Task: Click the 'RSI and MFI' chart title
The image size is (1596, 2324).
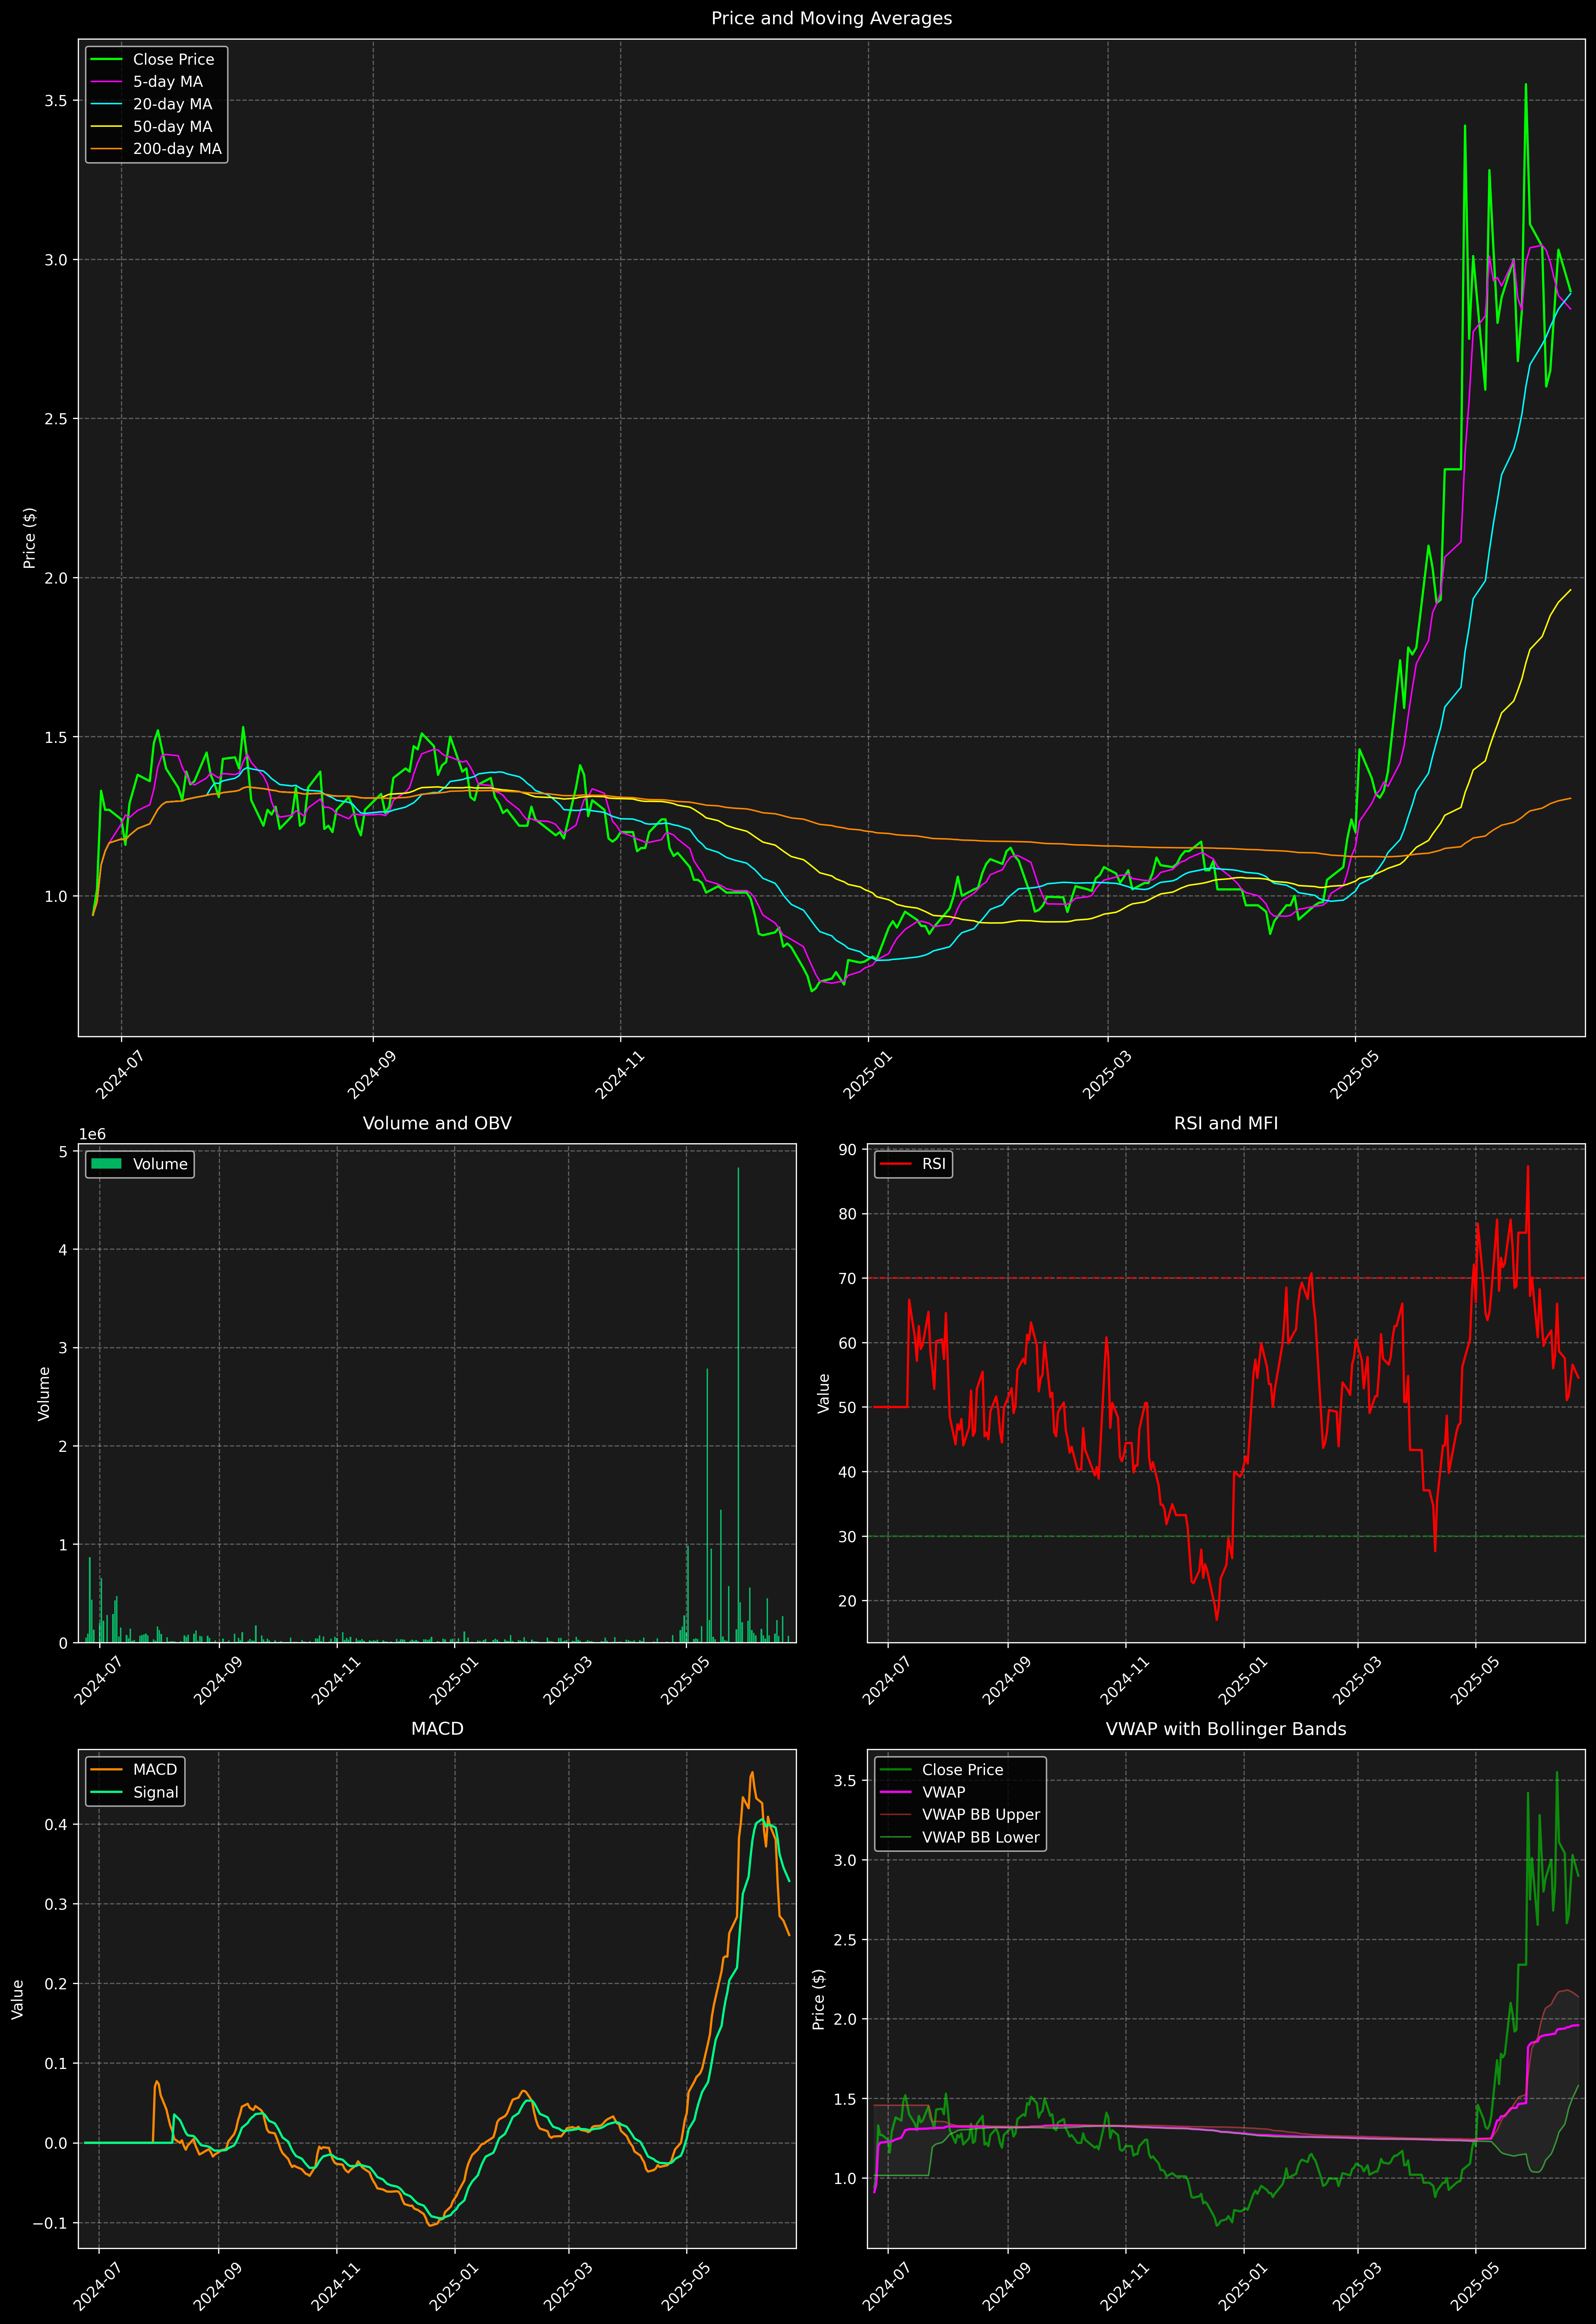Action: click(x=1226, y=1123)
